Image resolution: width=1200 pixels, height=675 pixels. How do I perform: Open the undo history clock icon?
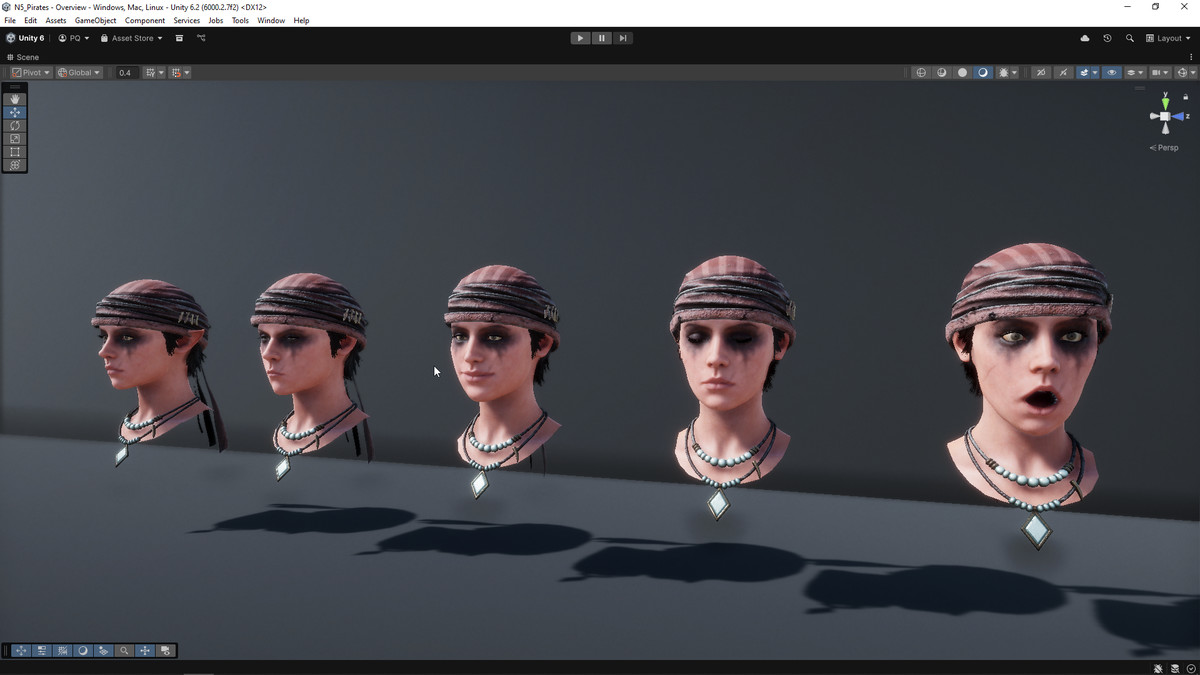tap(1107, 38)
